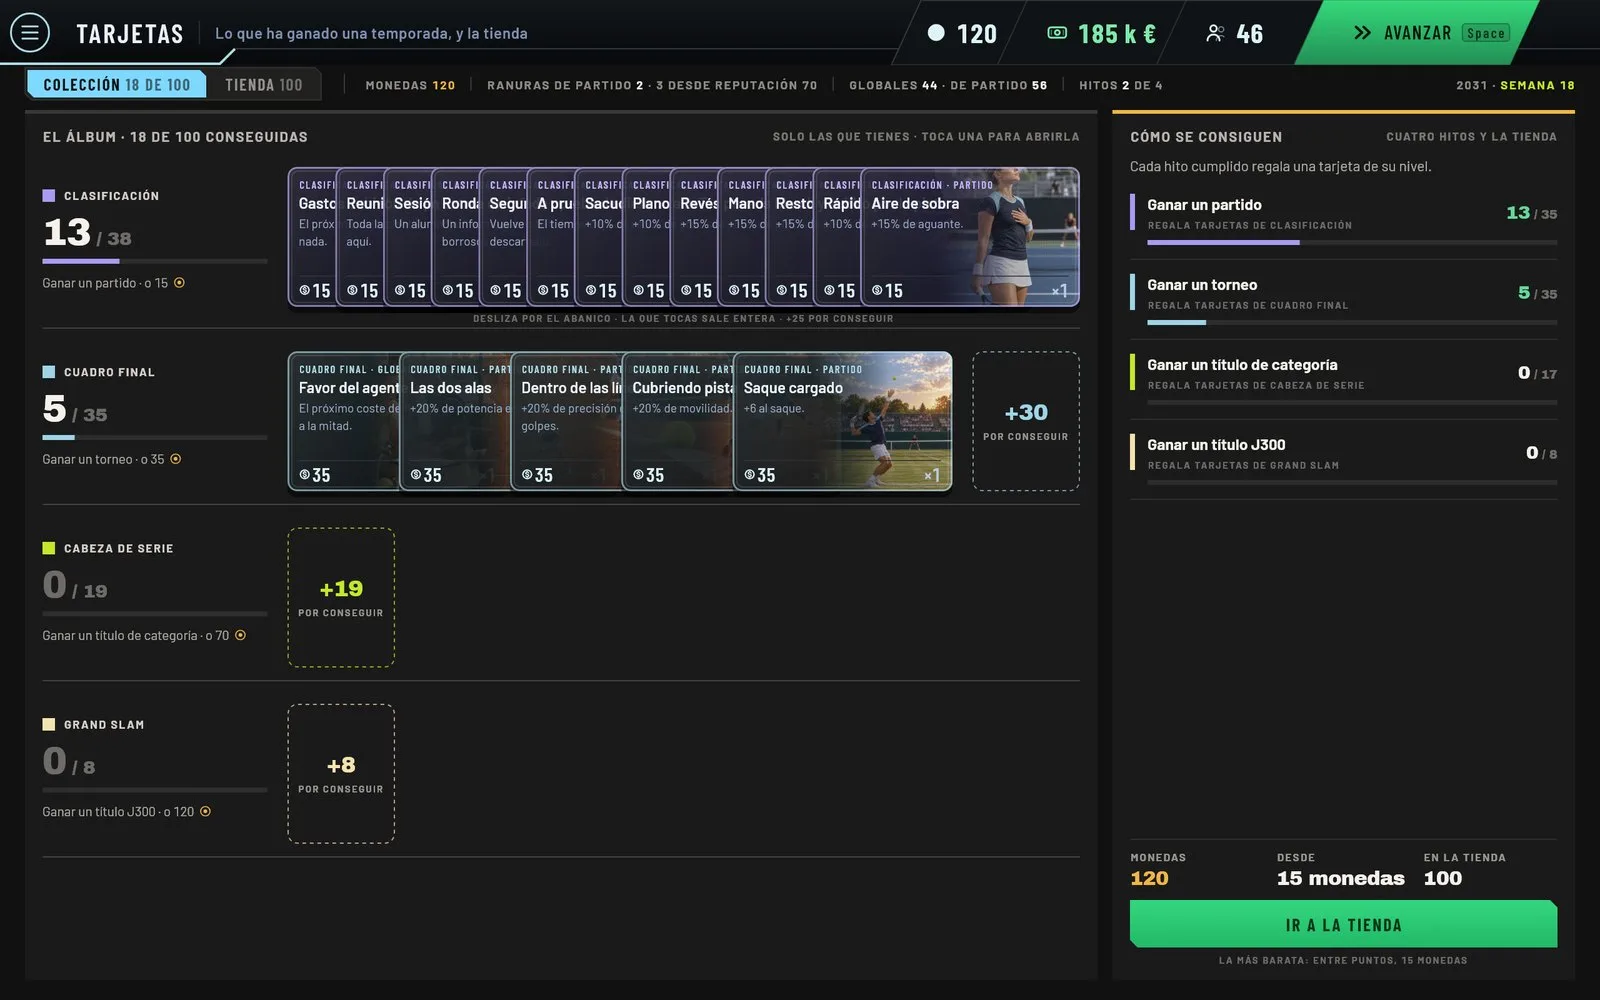Screen dimensions: 1600x1000
Task: Open the 'Sesió' Clasificación card
Action: click(x=408, y=237)
